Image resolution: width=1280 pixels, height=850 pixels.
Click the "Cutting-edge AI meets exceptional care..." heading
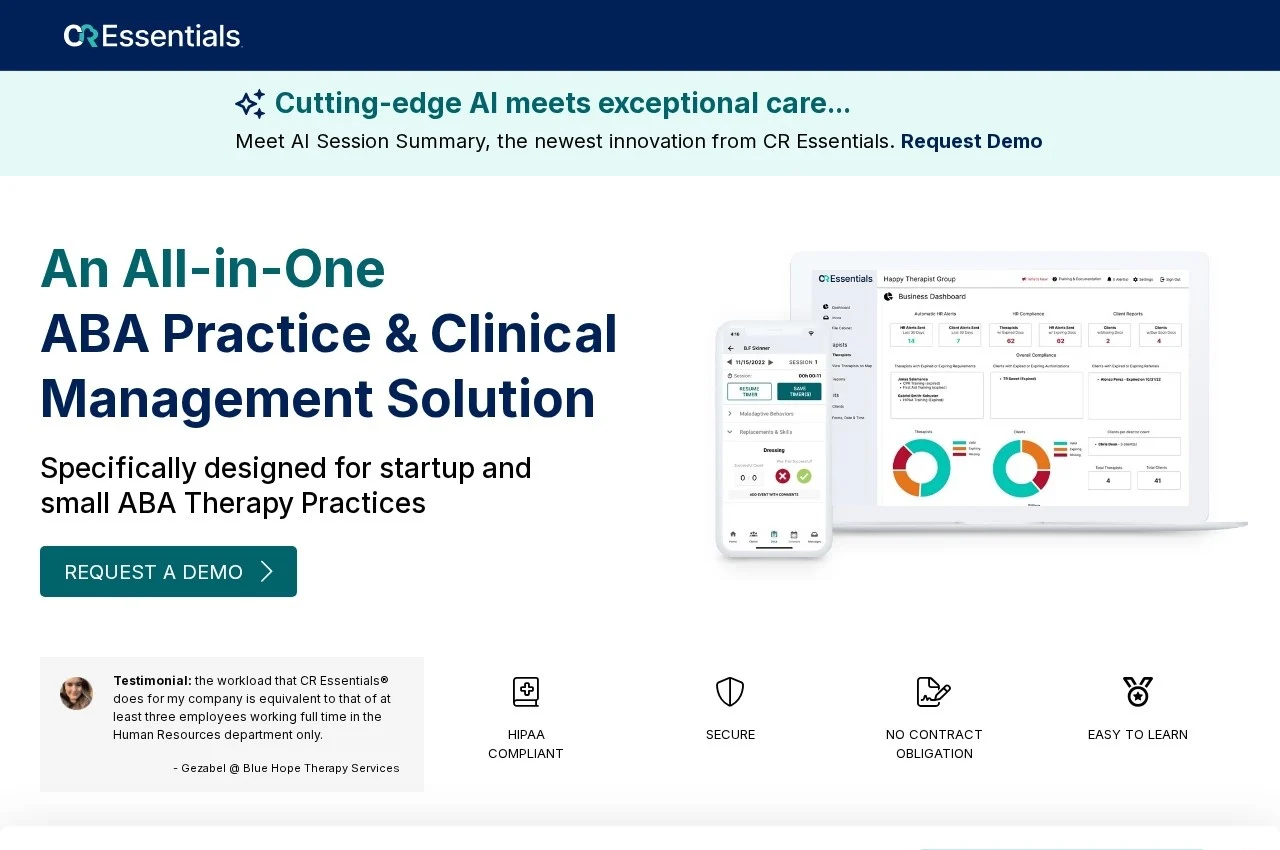coord(563,103)
